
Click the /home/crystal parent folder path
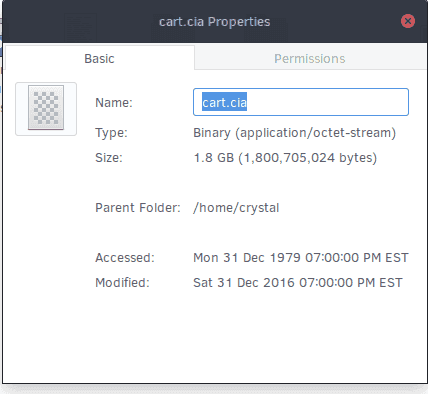(236, 208)
